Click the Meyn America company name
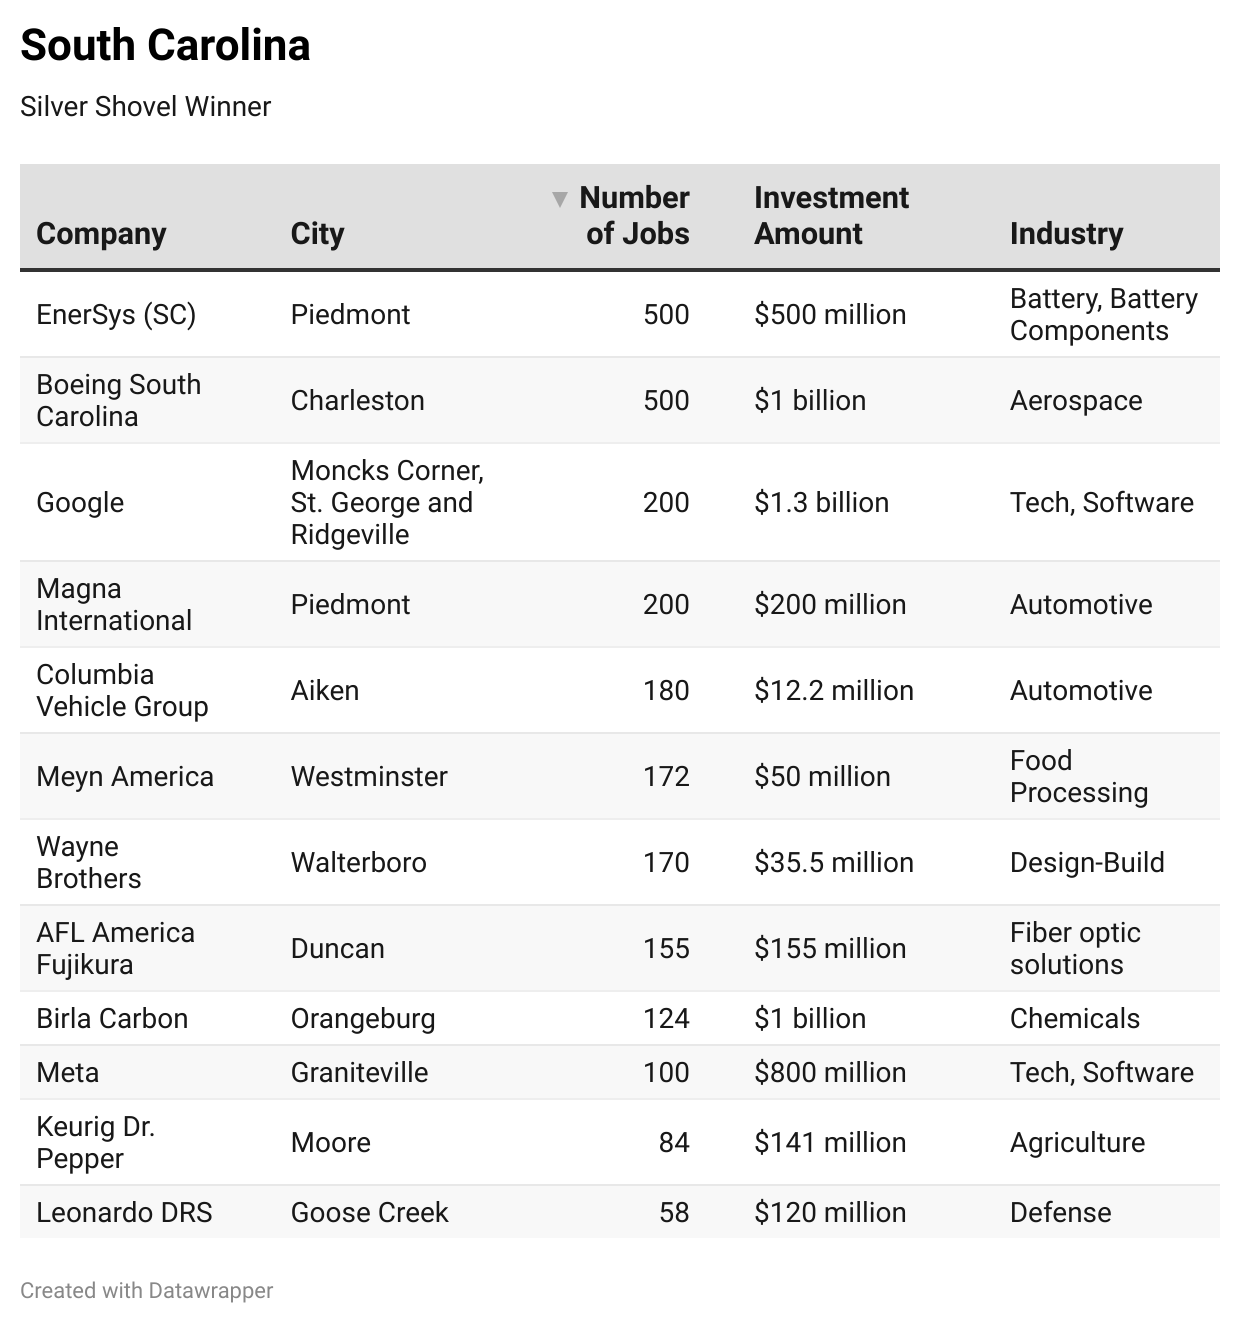This screenshot has height=1324, width=1240. coord(125,776)
